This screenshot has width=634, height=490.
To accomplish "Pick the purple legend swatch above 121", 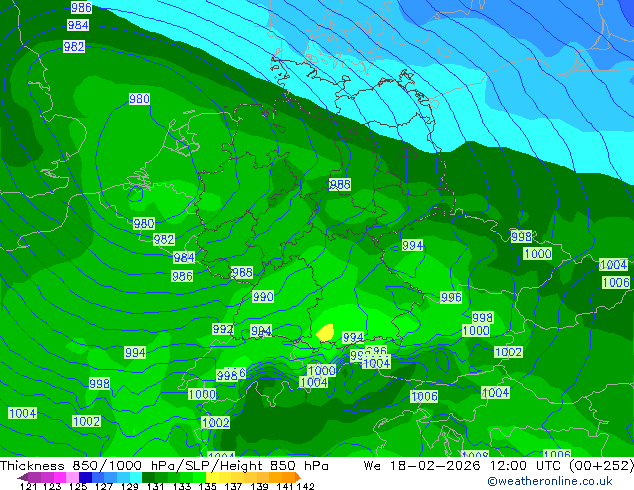I will coord(34,477).
